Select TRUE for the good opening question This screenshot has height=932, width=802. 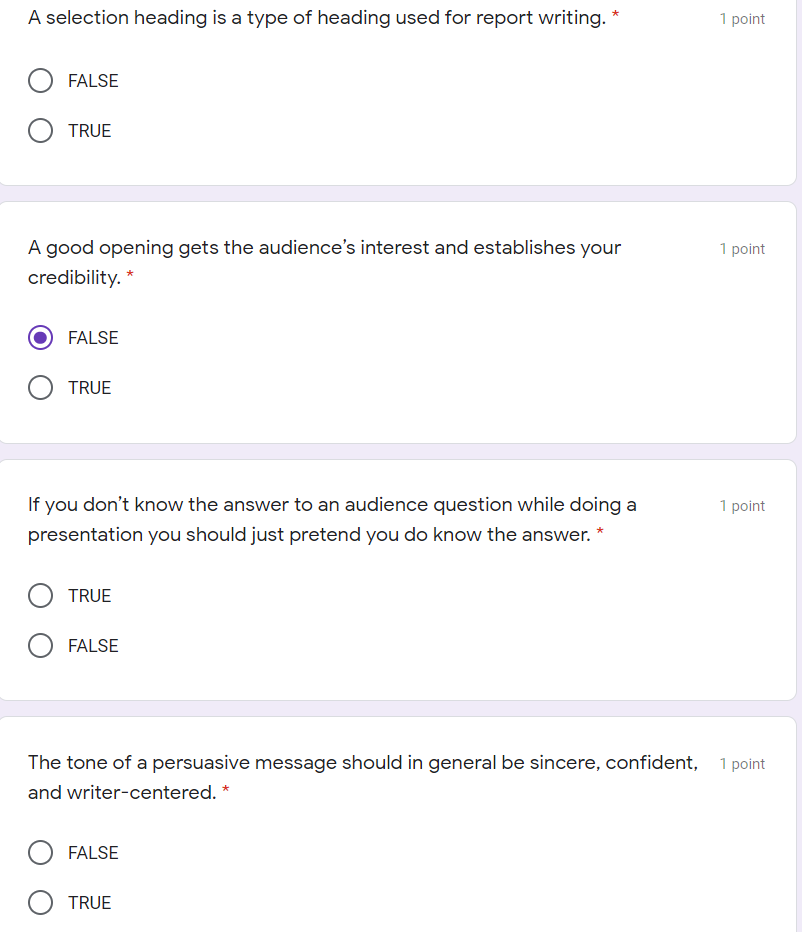(x=40, y=387)
